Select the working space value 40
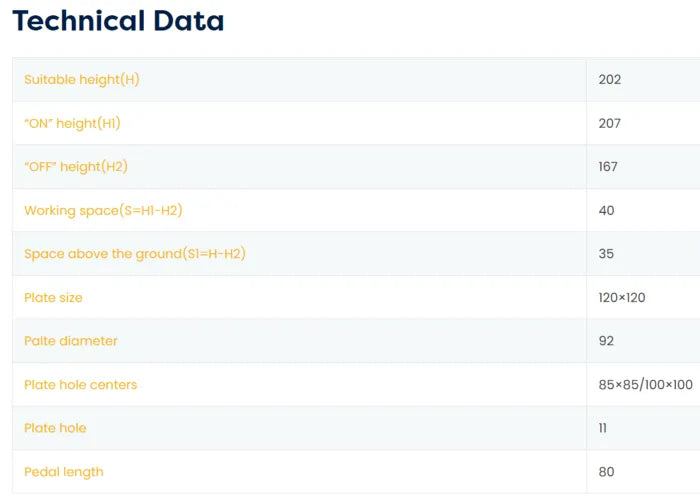The height and width of the screenshot is (503, 700). [x=606, y=210]
